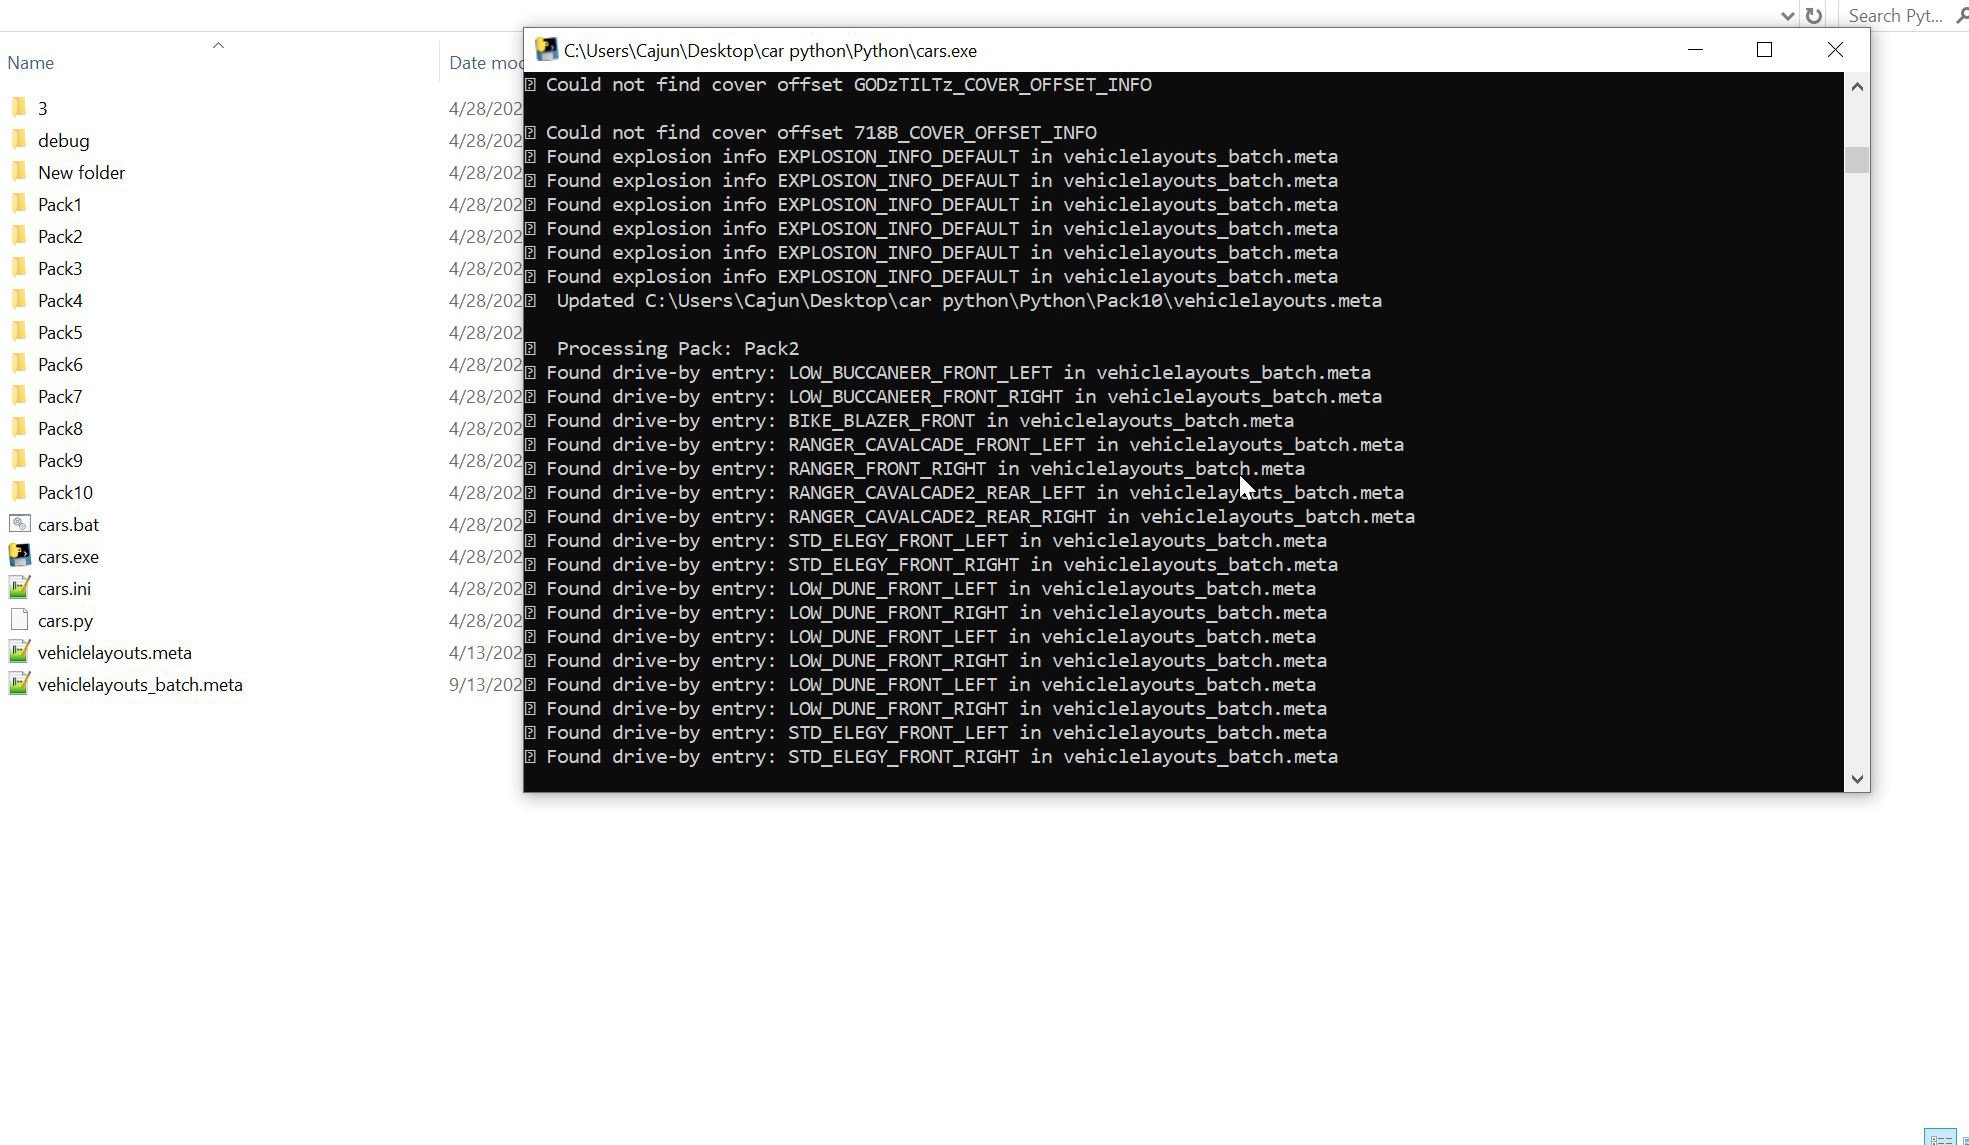Select the folder icon named 3
The width and height of the screenshot is (1969, 1145).
coord(19,108)
